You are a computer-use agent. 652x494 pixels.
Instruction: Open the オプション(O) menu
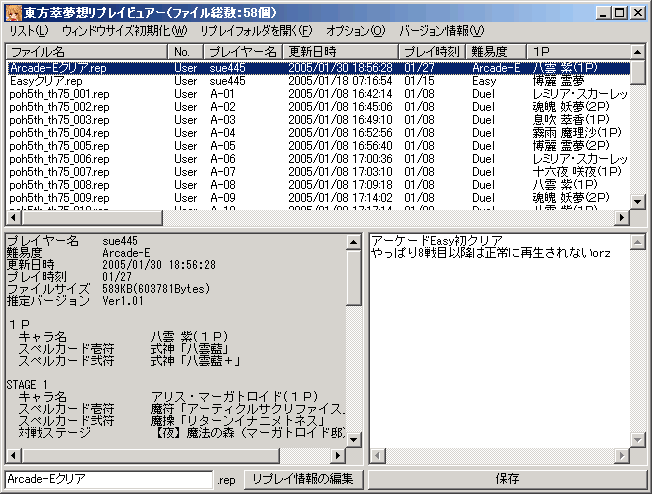(x=356, y=31)
